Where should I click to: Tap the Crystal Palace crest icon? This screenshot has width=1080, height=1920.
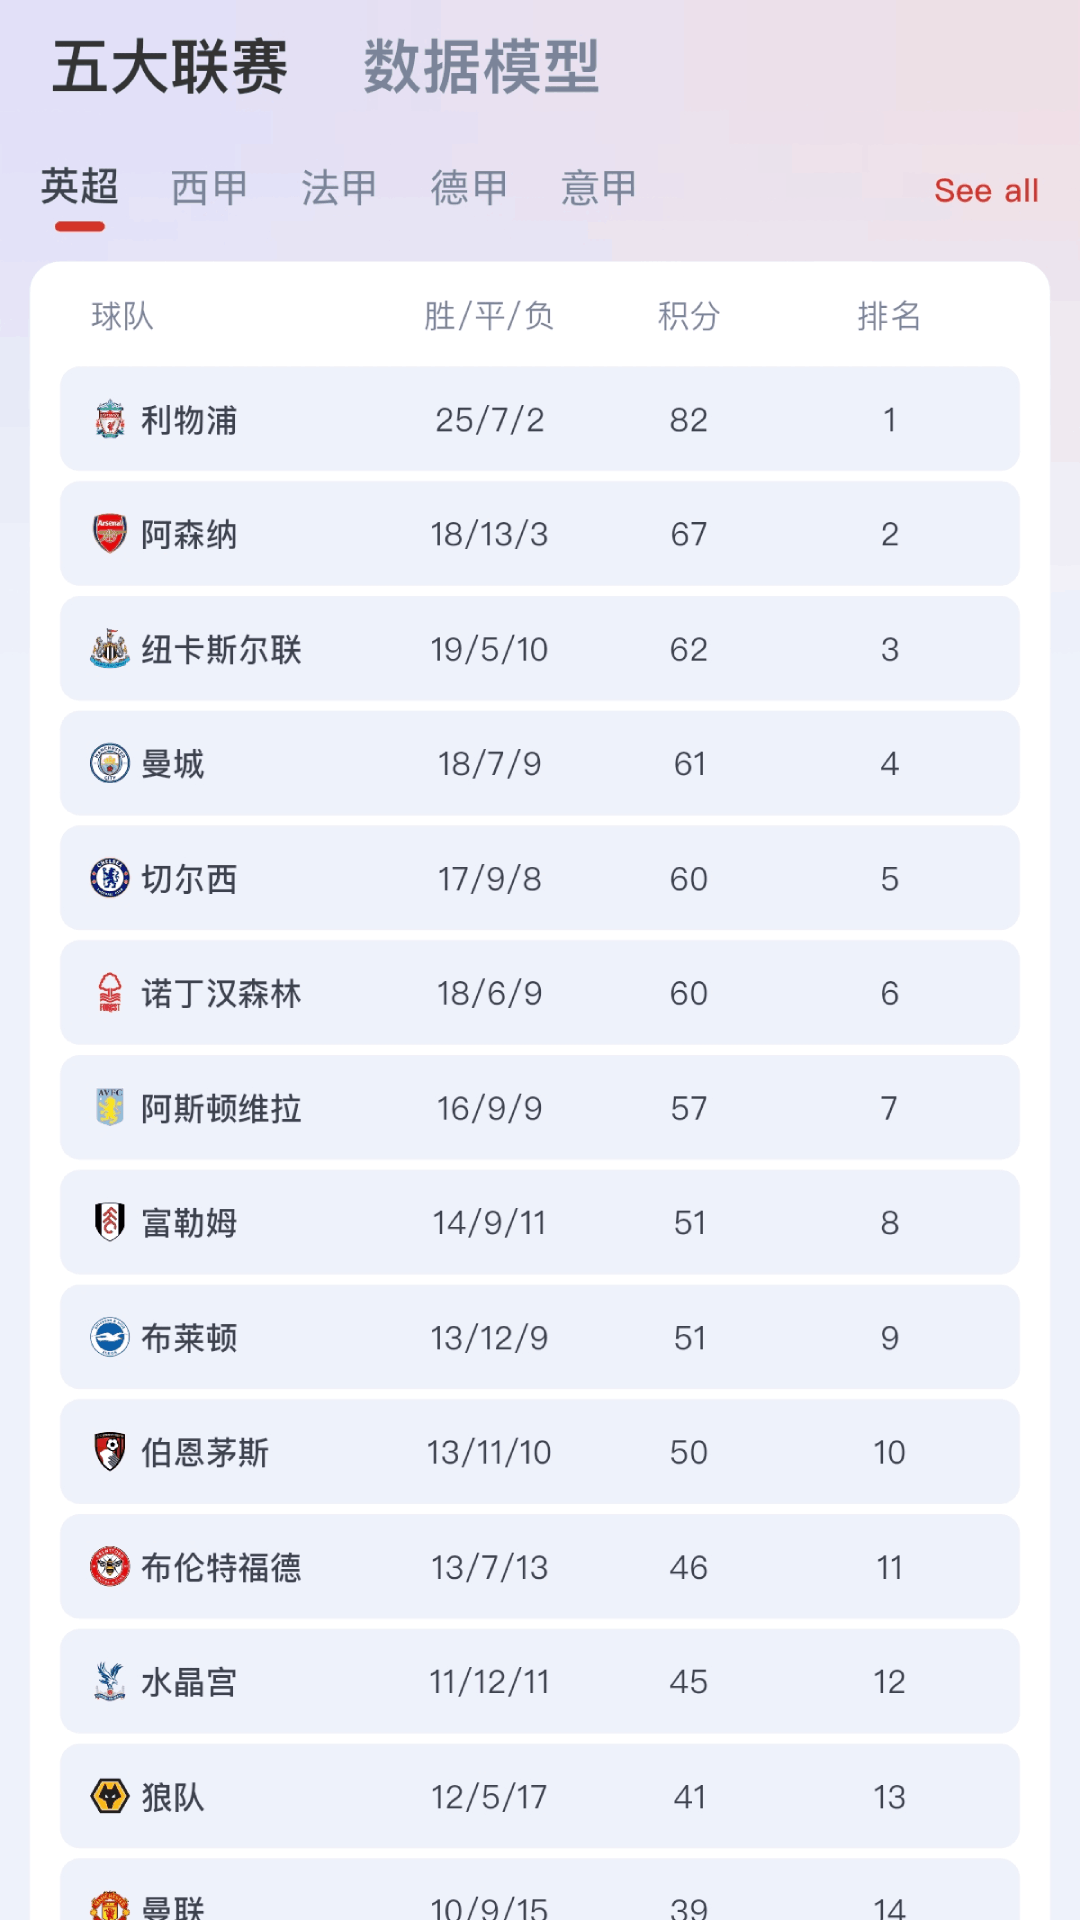coord(110,1682)
